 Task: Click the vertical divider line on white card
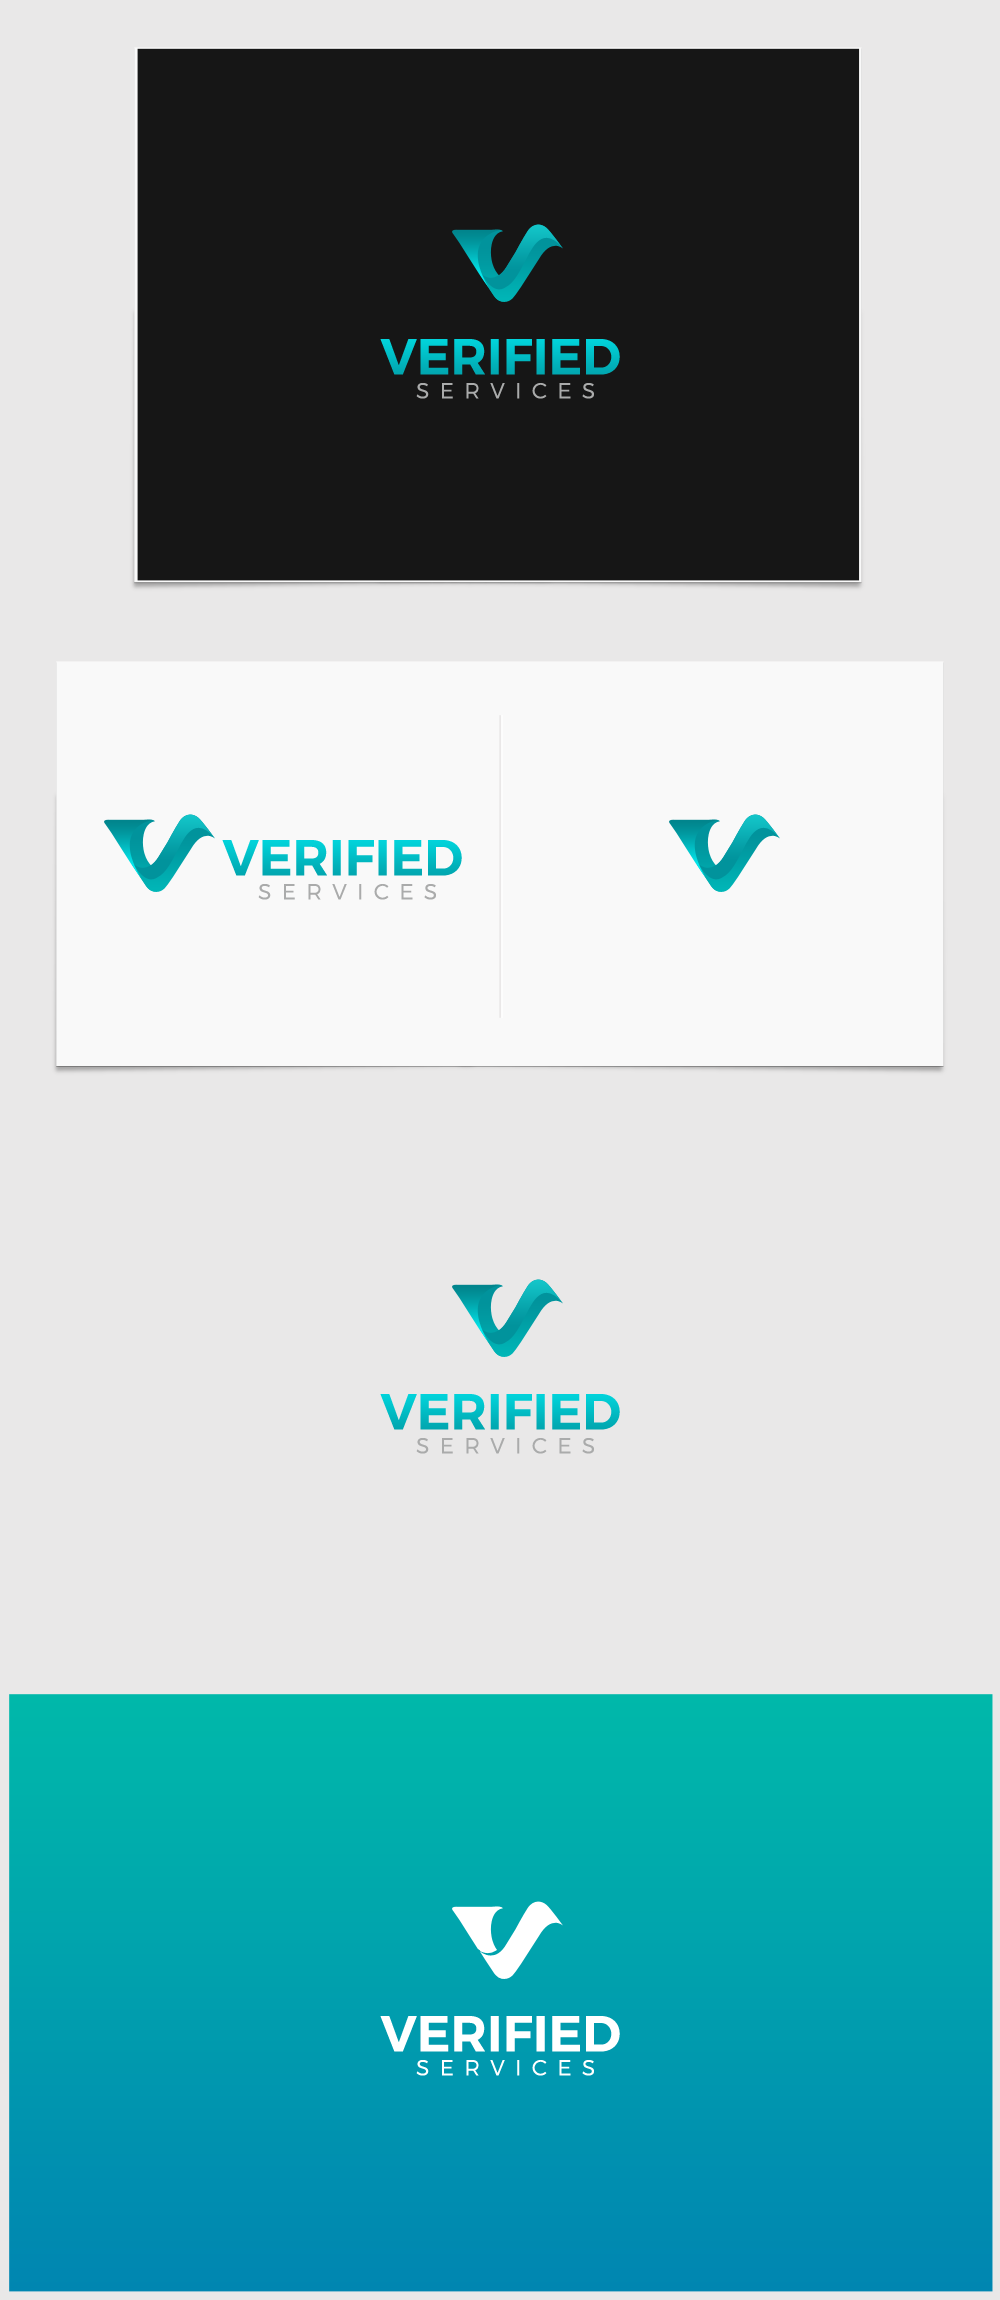pyautogui.click(x=500, y=866)
